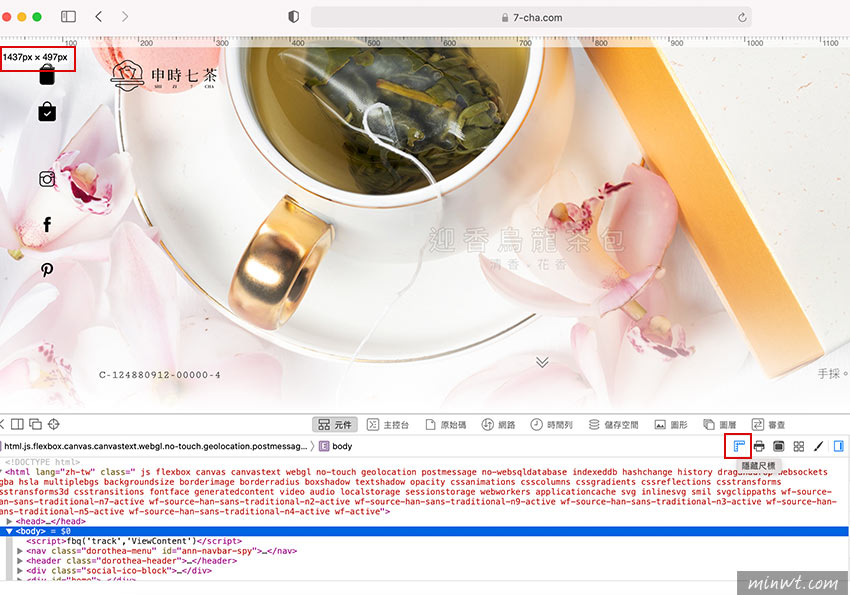Go forward with Safari's forward arrow
Screen dimensions: 850x595
pyautogui.click(x=125, y=17)
